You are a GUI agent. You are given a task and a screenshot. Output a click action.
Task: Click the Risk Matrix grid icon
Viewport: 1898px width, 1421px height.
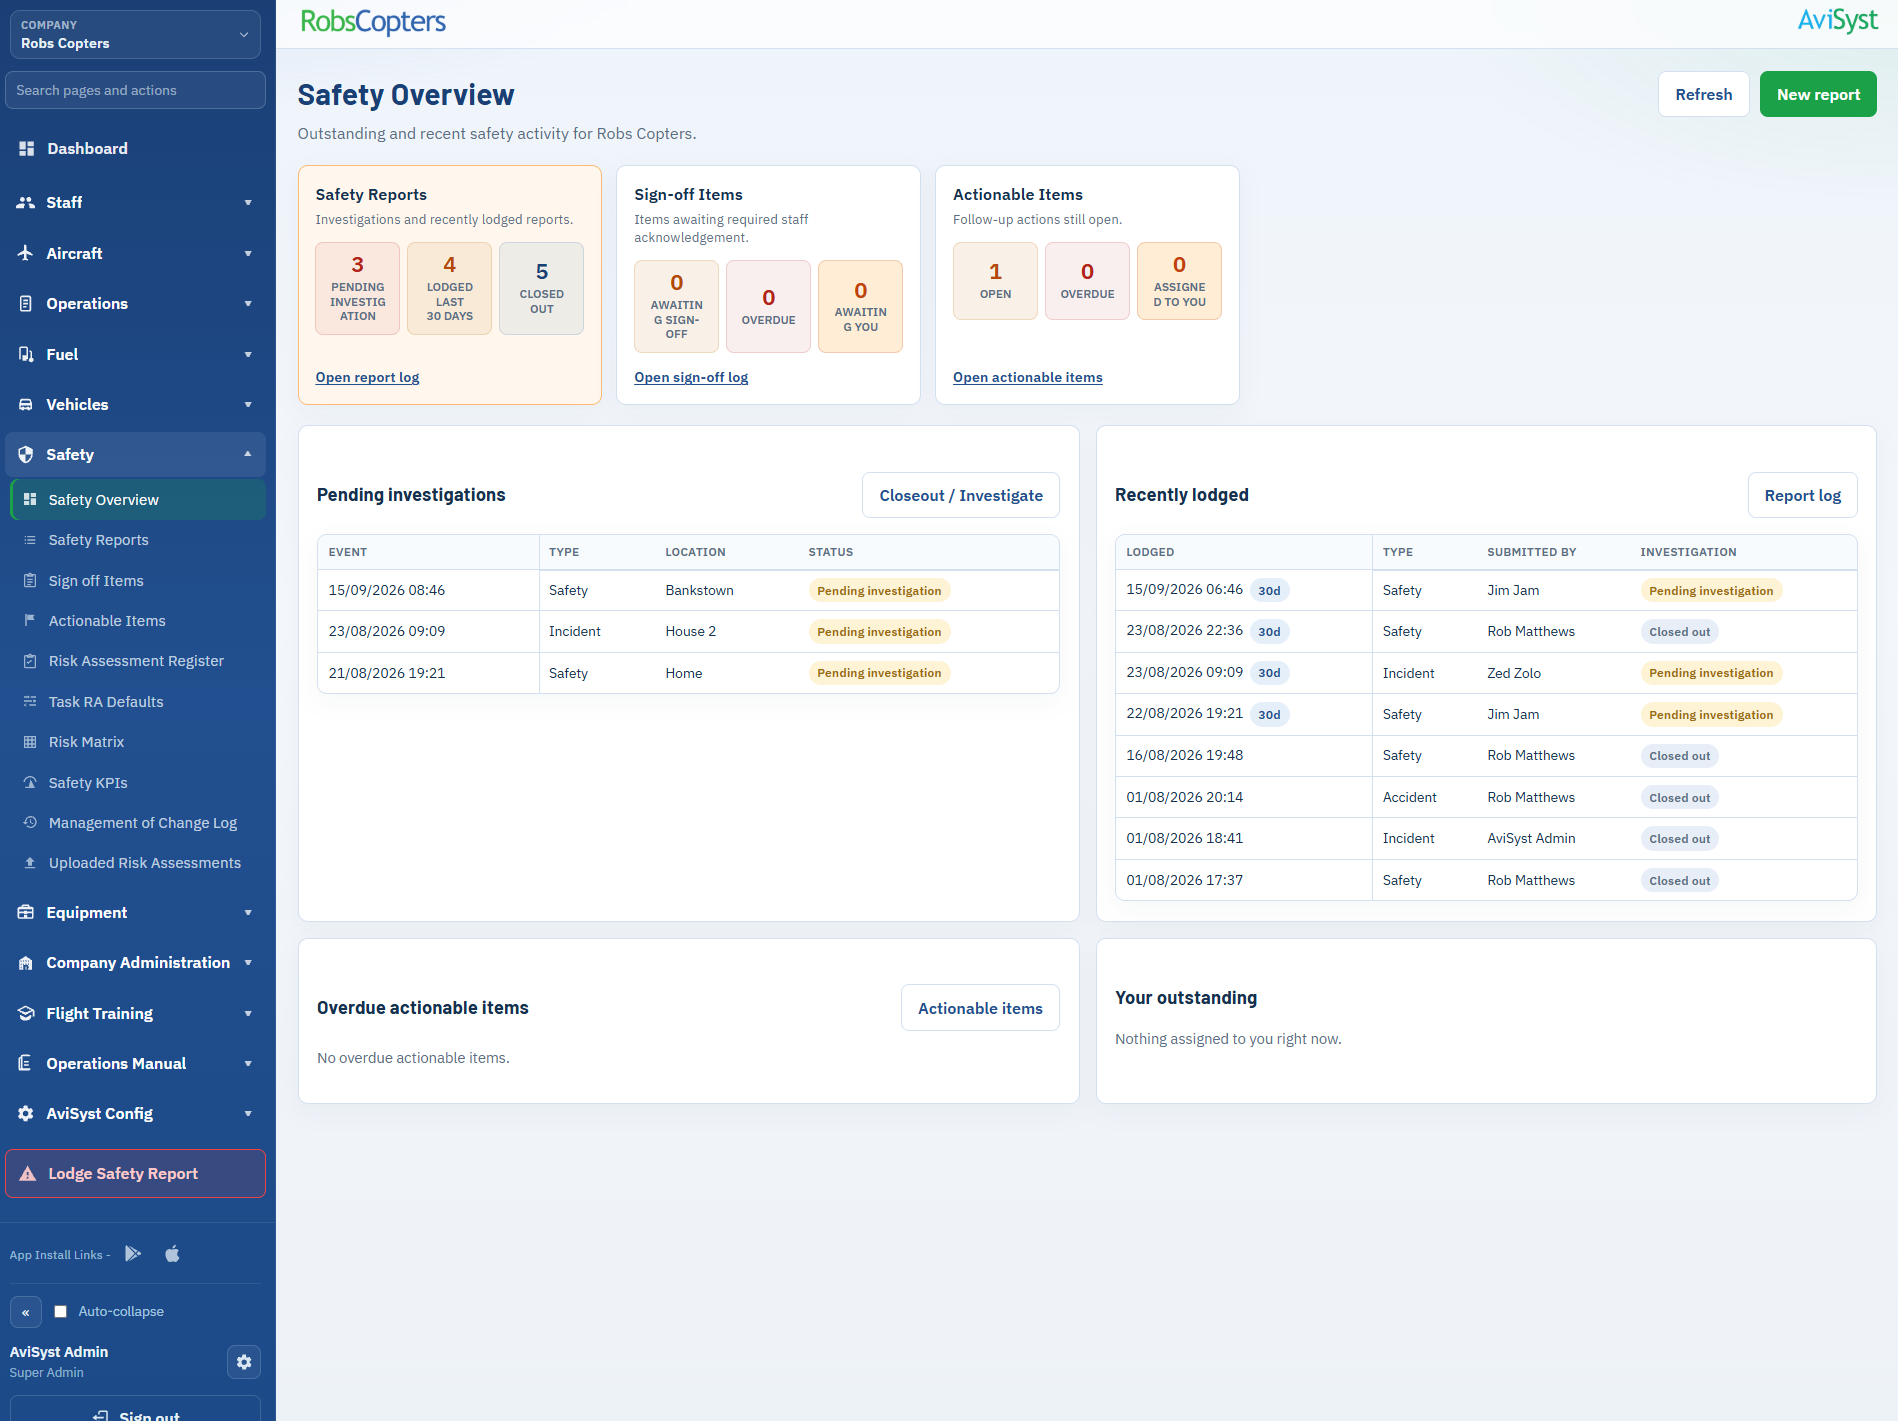(30, 742)
